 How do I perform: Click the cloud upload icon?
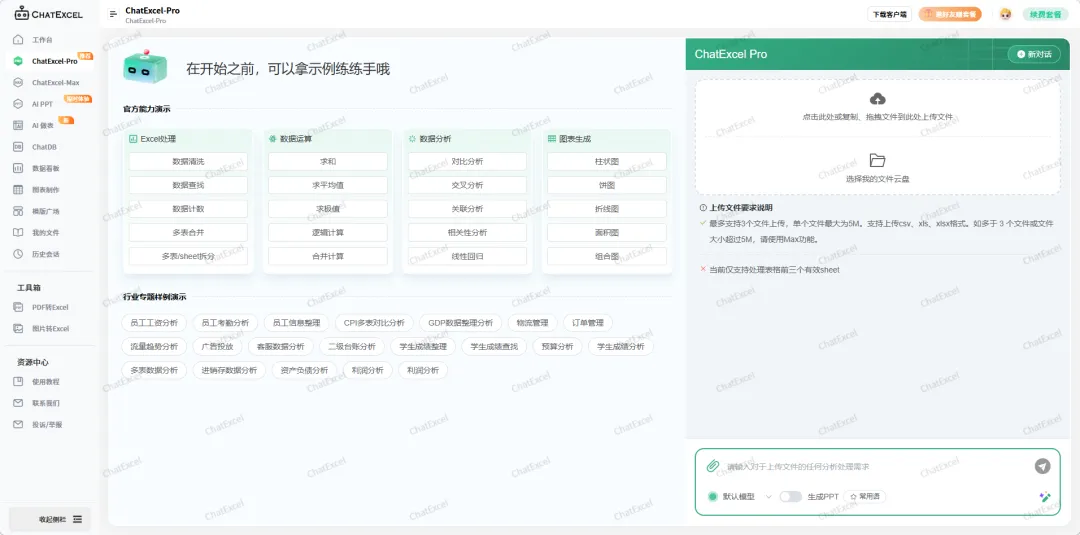[878, 98]
